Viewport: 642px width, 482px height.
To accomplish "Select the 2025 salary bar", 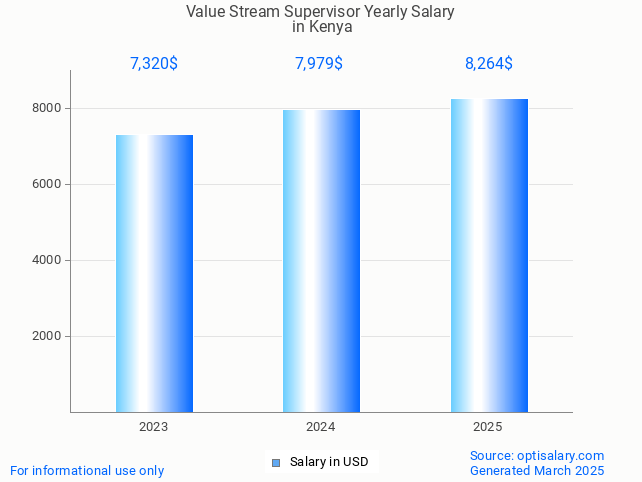I will pos(488,255).
